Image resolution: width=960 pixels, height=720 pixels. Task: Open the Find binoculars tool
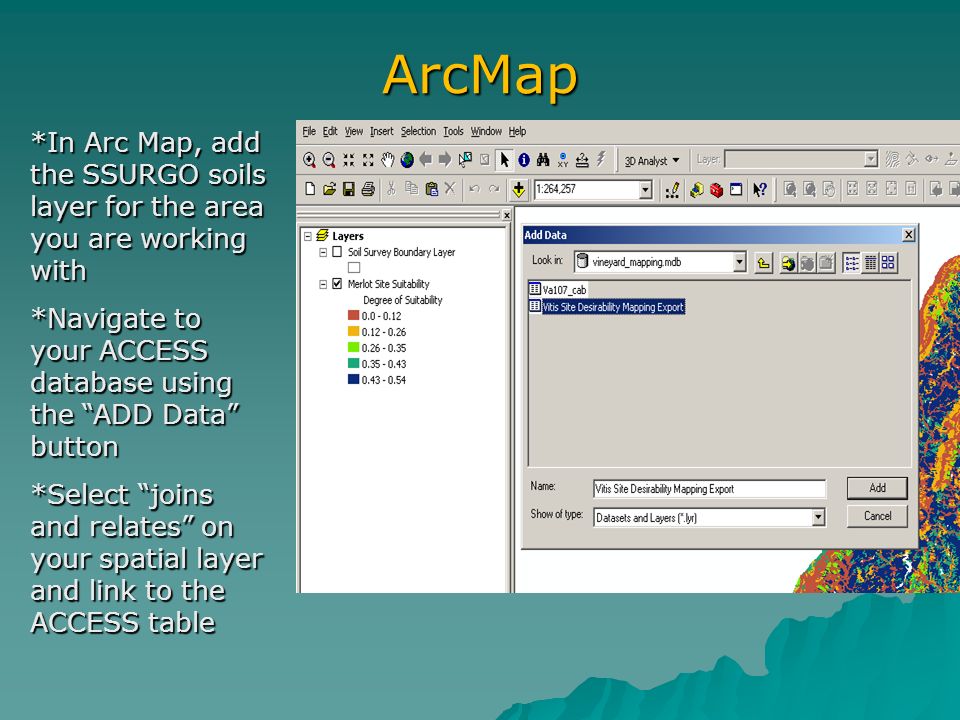[x=543, y=160]
